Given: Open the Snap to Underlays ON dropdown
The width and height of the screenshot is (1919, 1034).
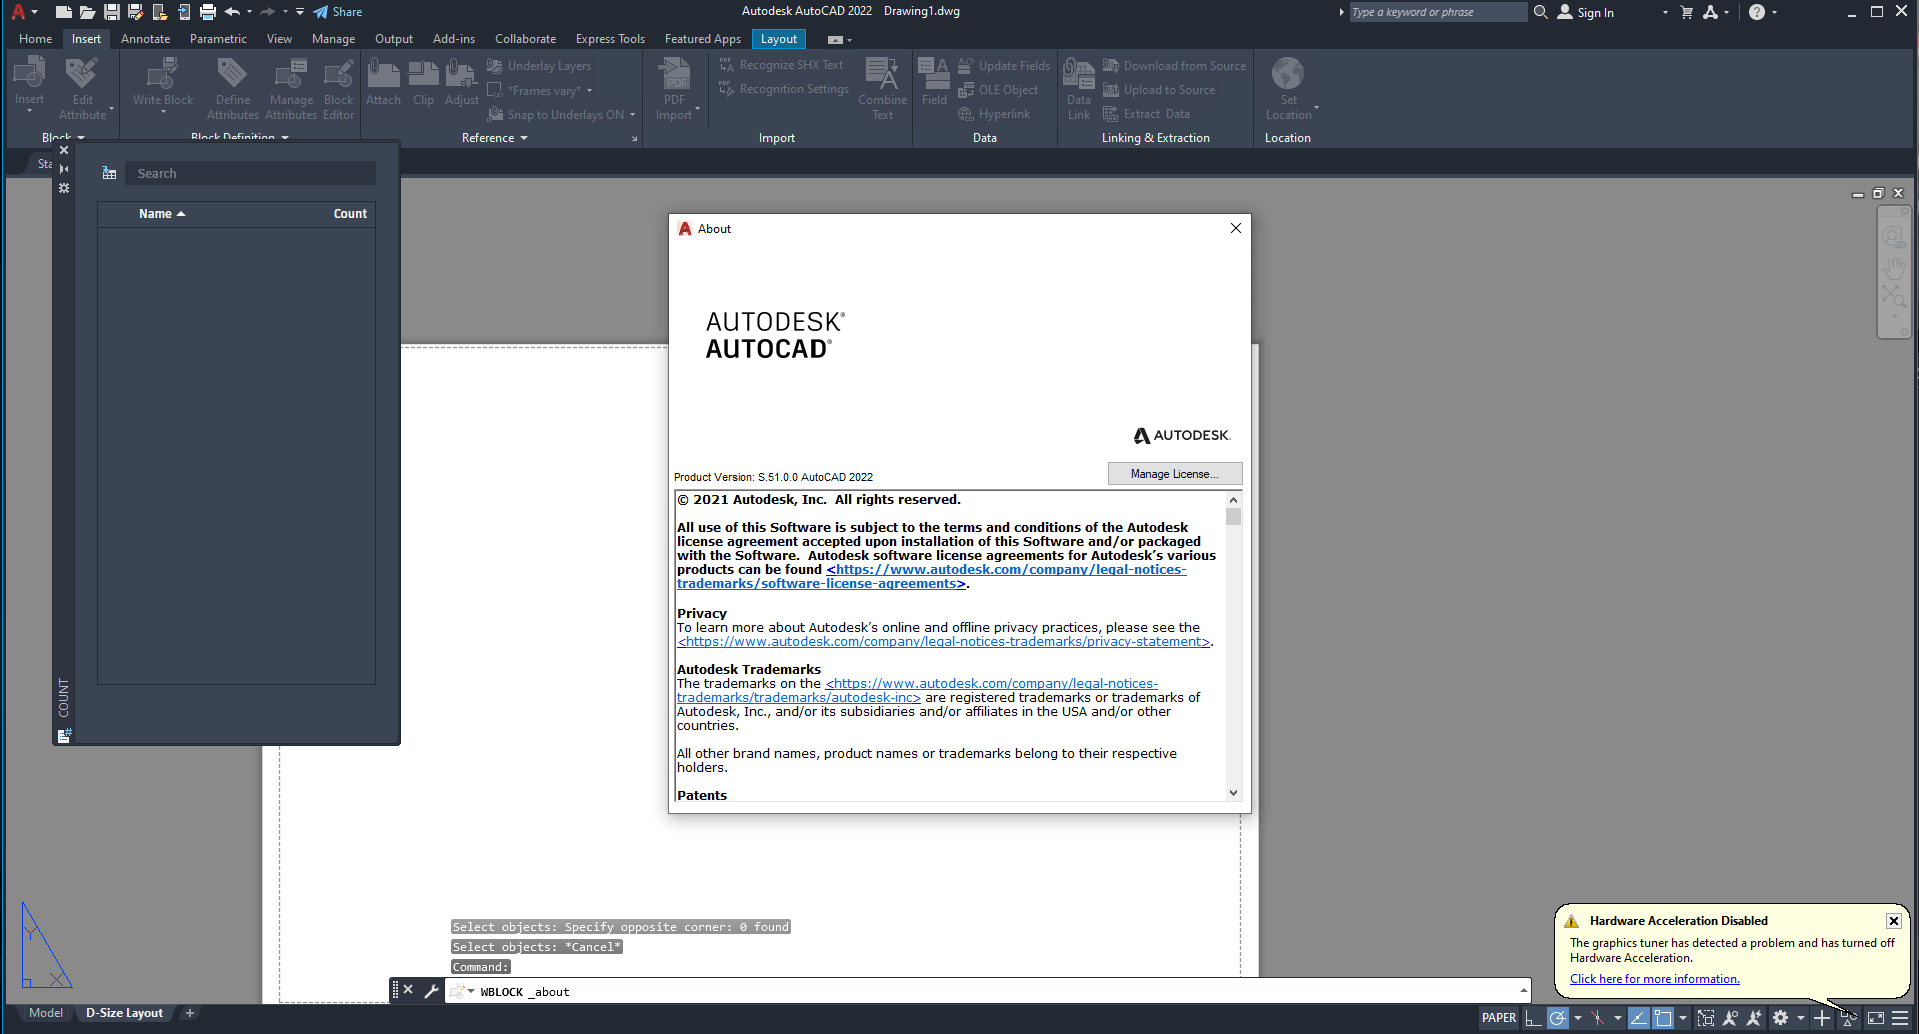Looking at the screenshot, I should [x=632, y=115].
